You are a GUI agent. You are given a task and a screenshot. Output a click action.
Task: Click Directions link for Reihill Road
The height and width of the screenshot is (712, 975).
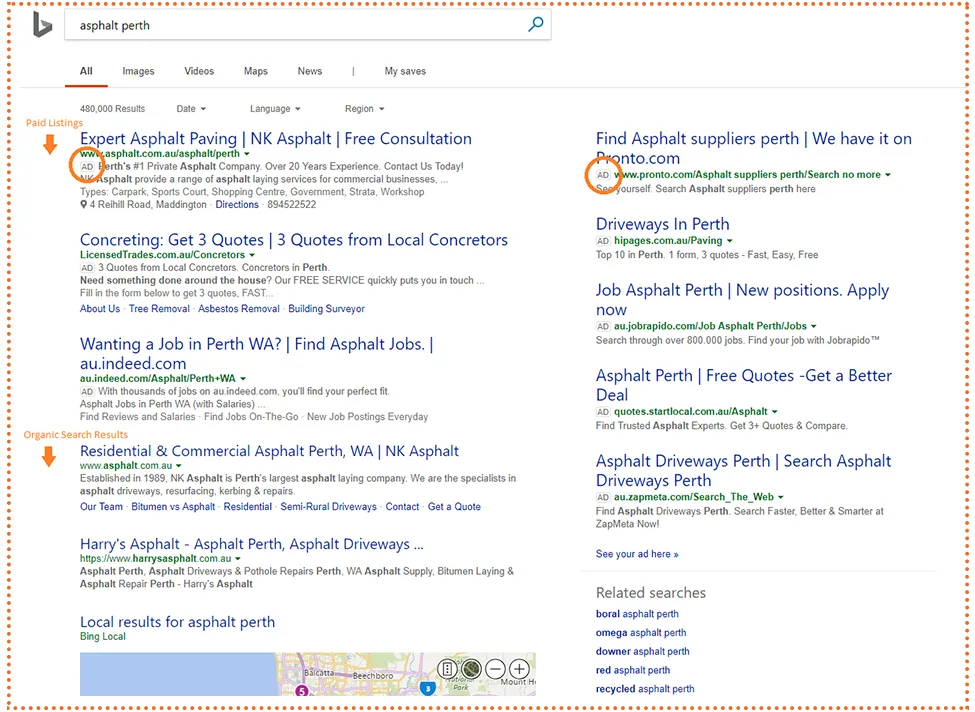coord(237,205)
